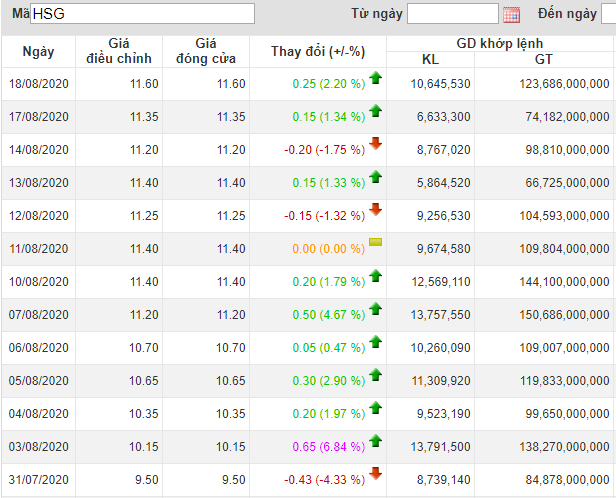The height and width of the screenshot is (498, 616).
Task: Click the volume value 13,757,550
Action: 440,315
